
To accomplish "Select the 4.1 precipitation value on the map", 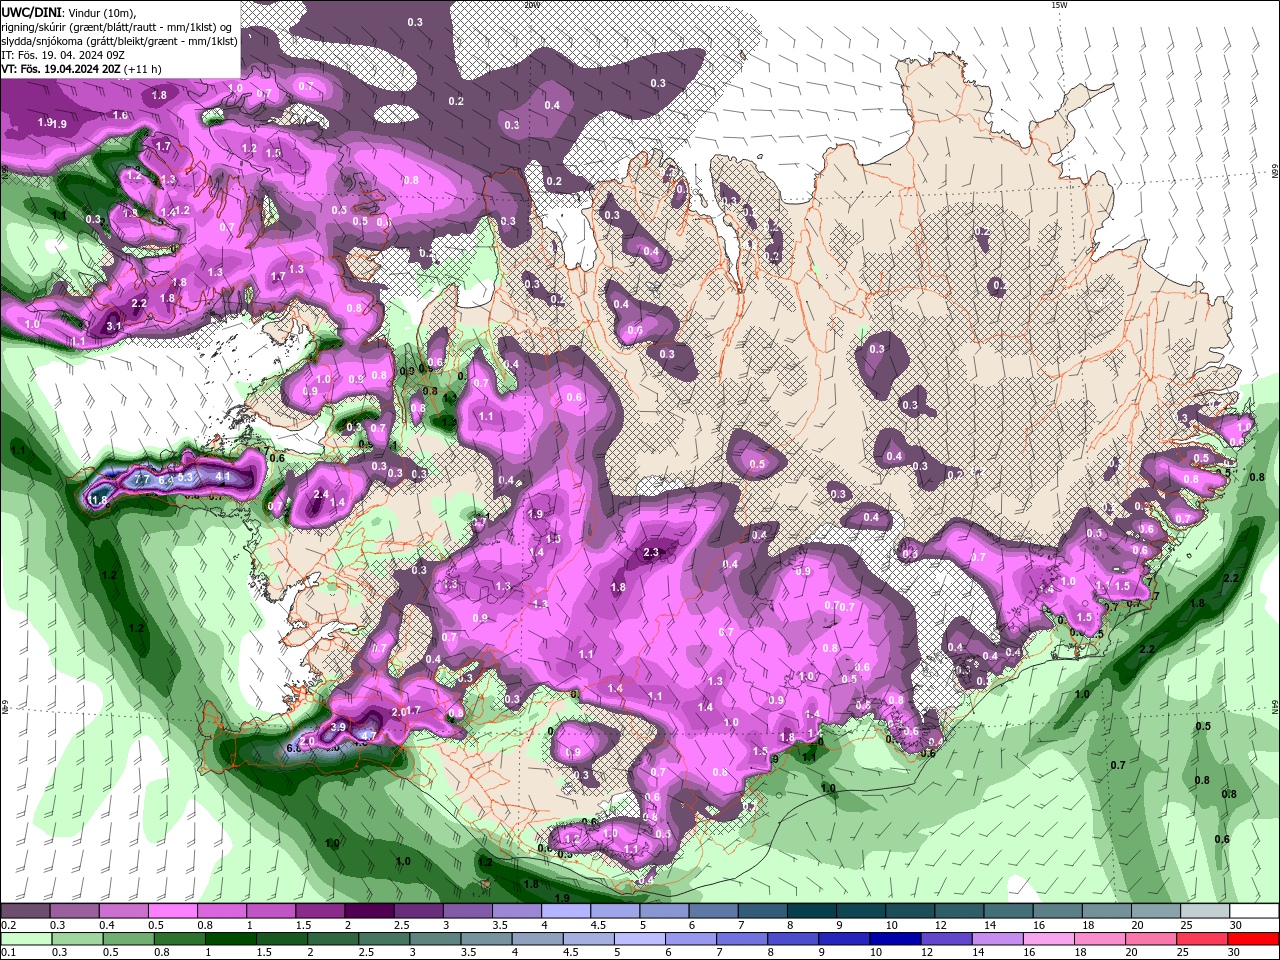I will pos(223,477).
